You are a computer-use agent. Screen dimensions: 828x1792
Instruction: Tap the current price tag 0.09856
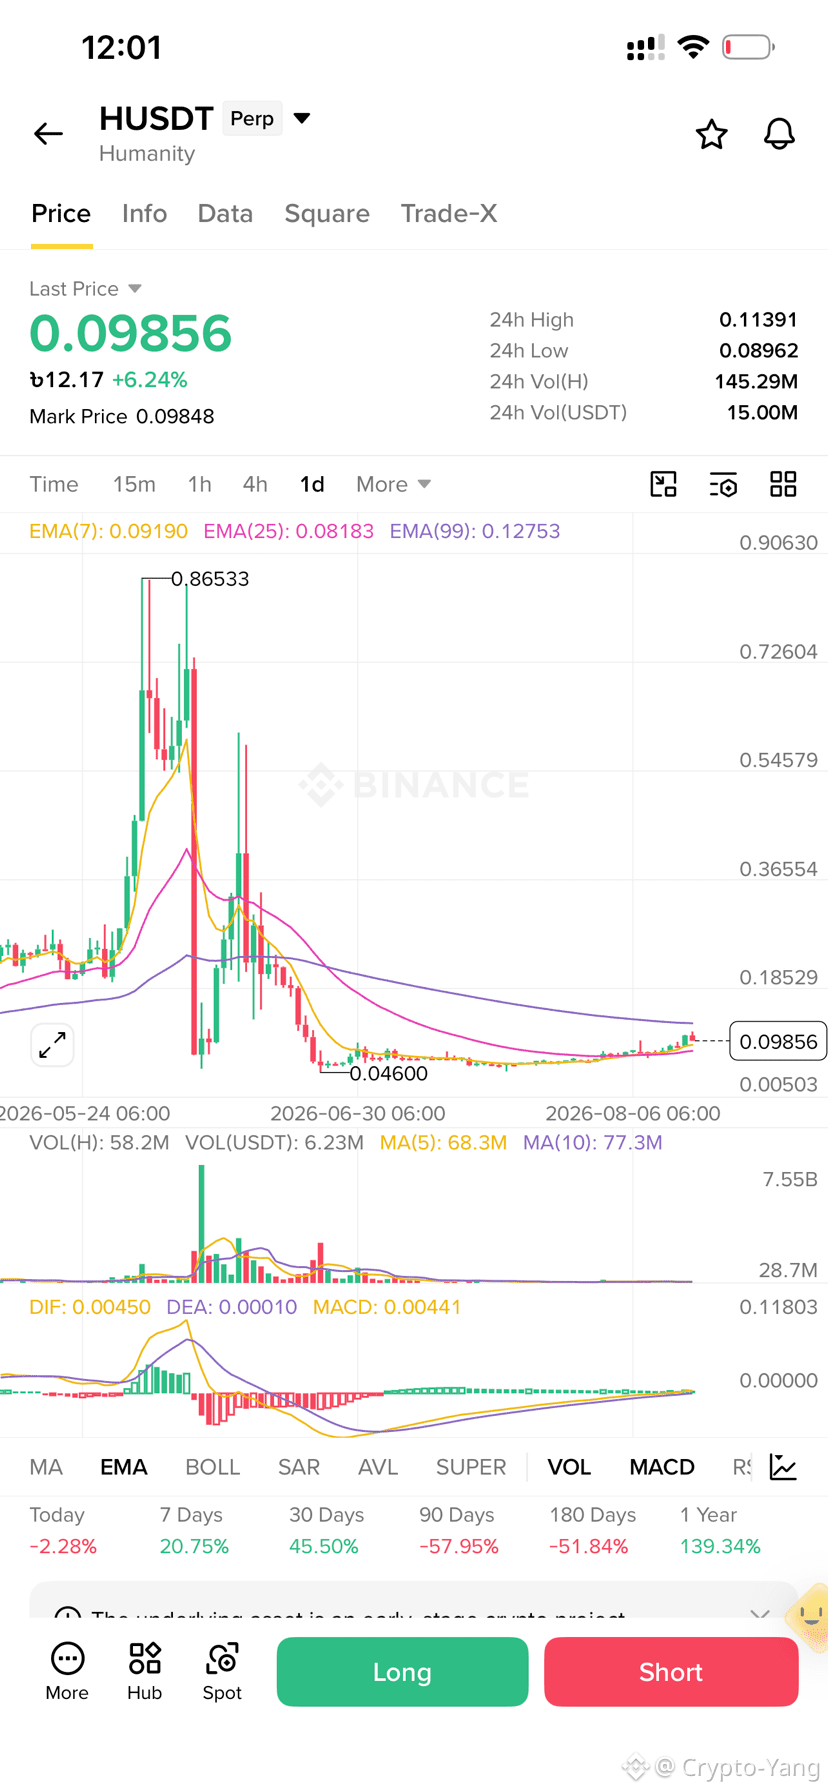click(778, 1042)
